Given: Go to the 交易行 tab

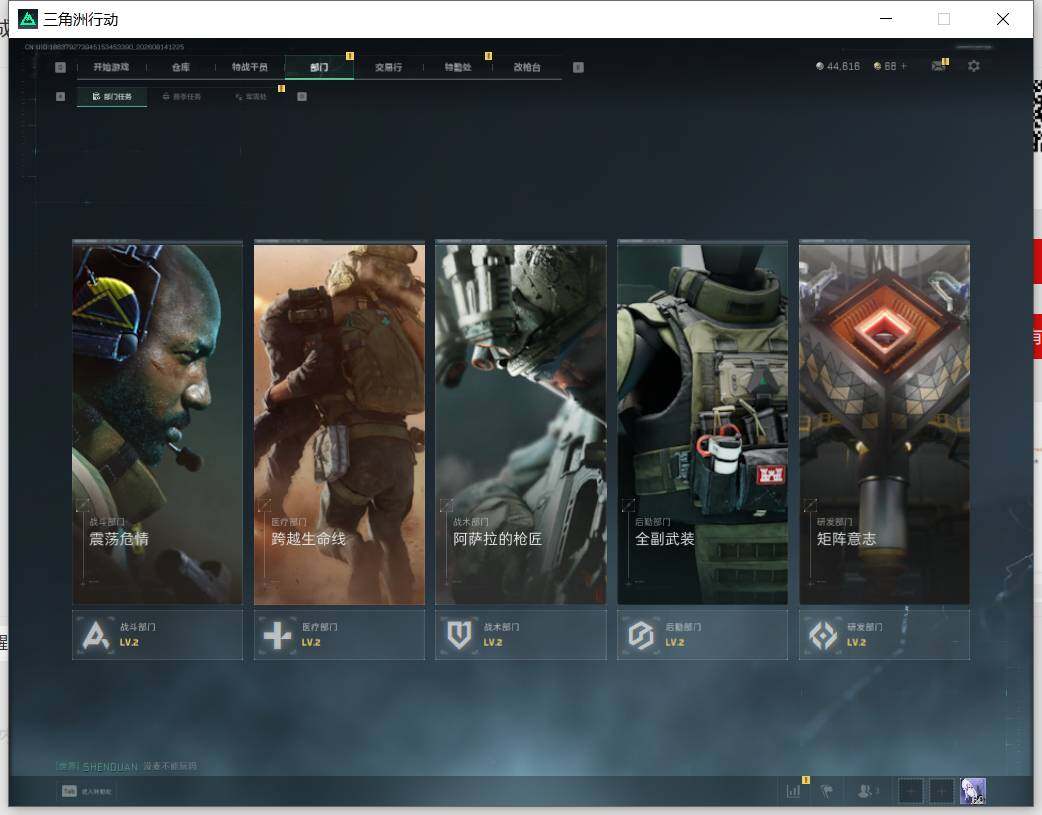Looking at the screenshot, I should [x=388, y=67].
